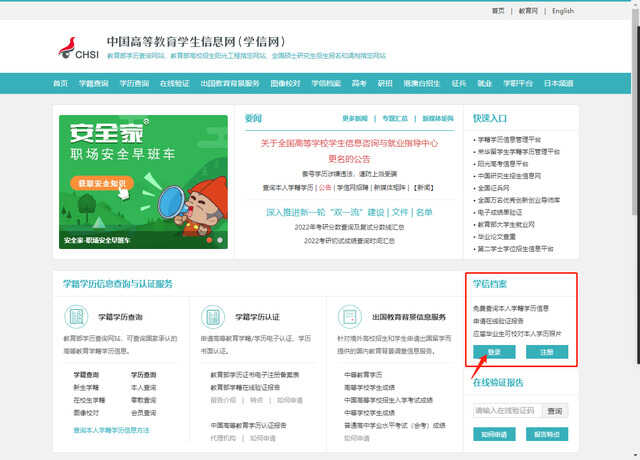
Task: Click the 注册 button under 学信档案
Action: (547, 352)
